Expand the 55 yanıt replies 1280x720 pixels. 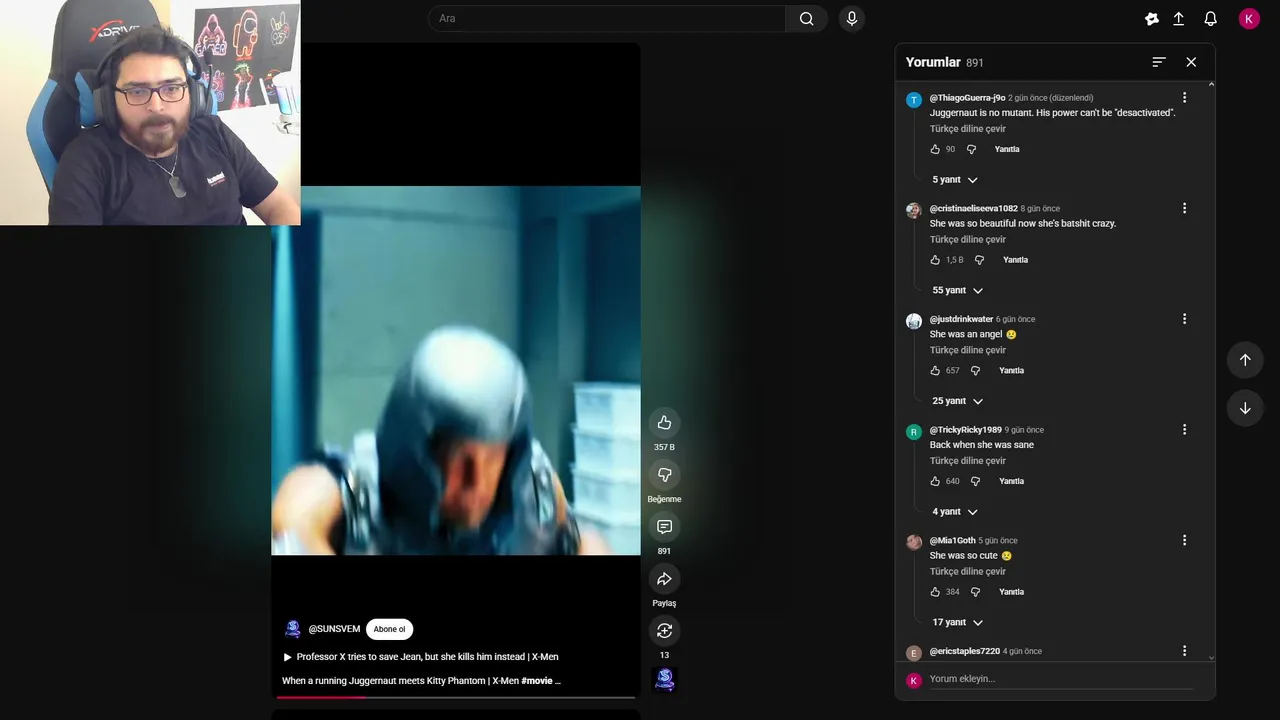[x=957, y=290]
